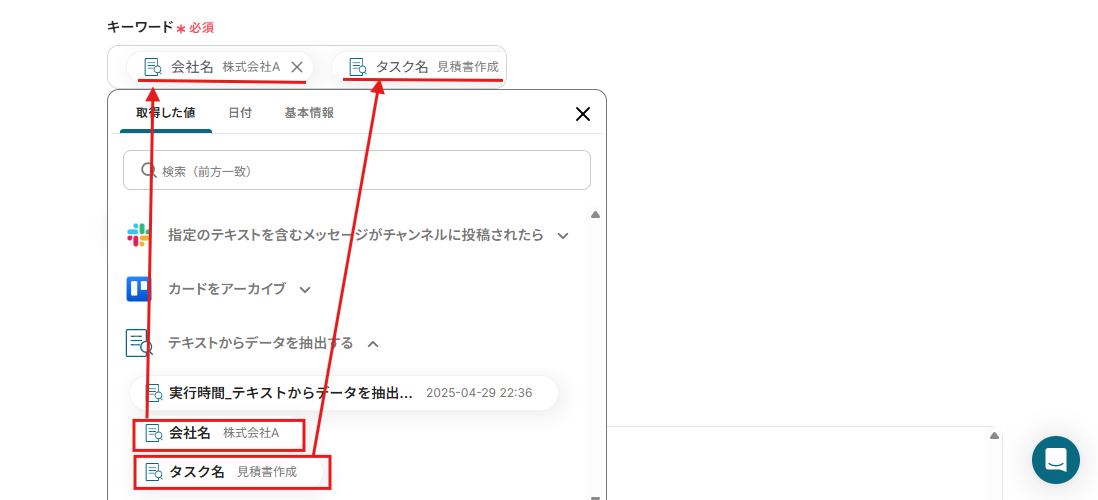Open the 日付 tab
The height and width of the screenshot is (500, 1098).
click(240, 113)
